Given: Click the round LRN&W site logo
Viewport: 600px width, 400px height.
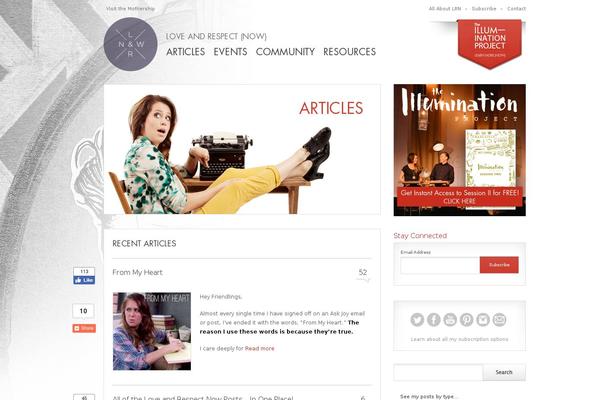Looking at the screenshot, I should 130,44.
